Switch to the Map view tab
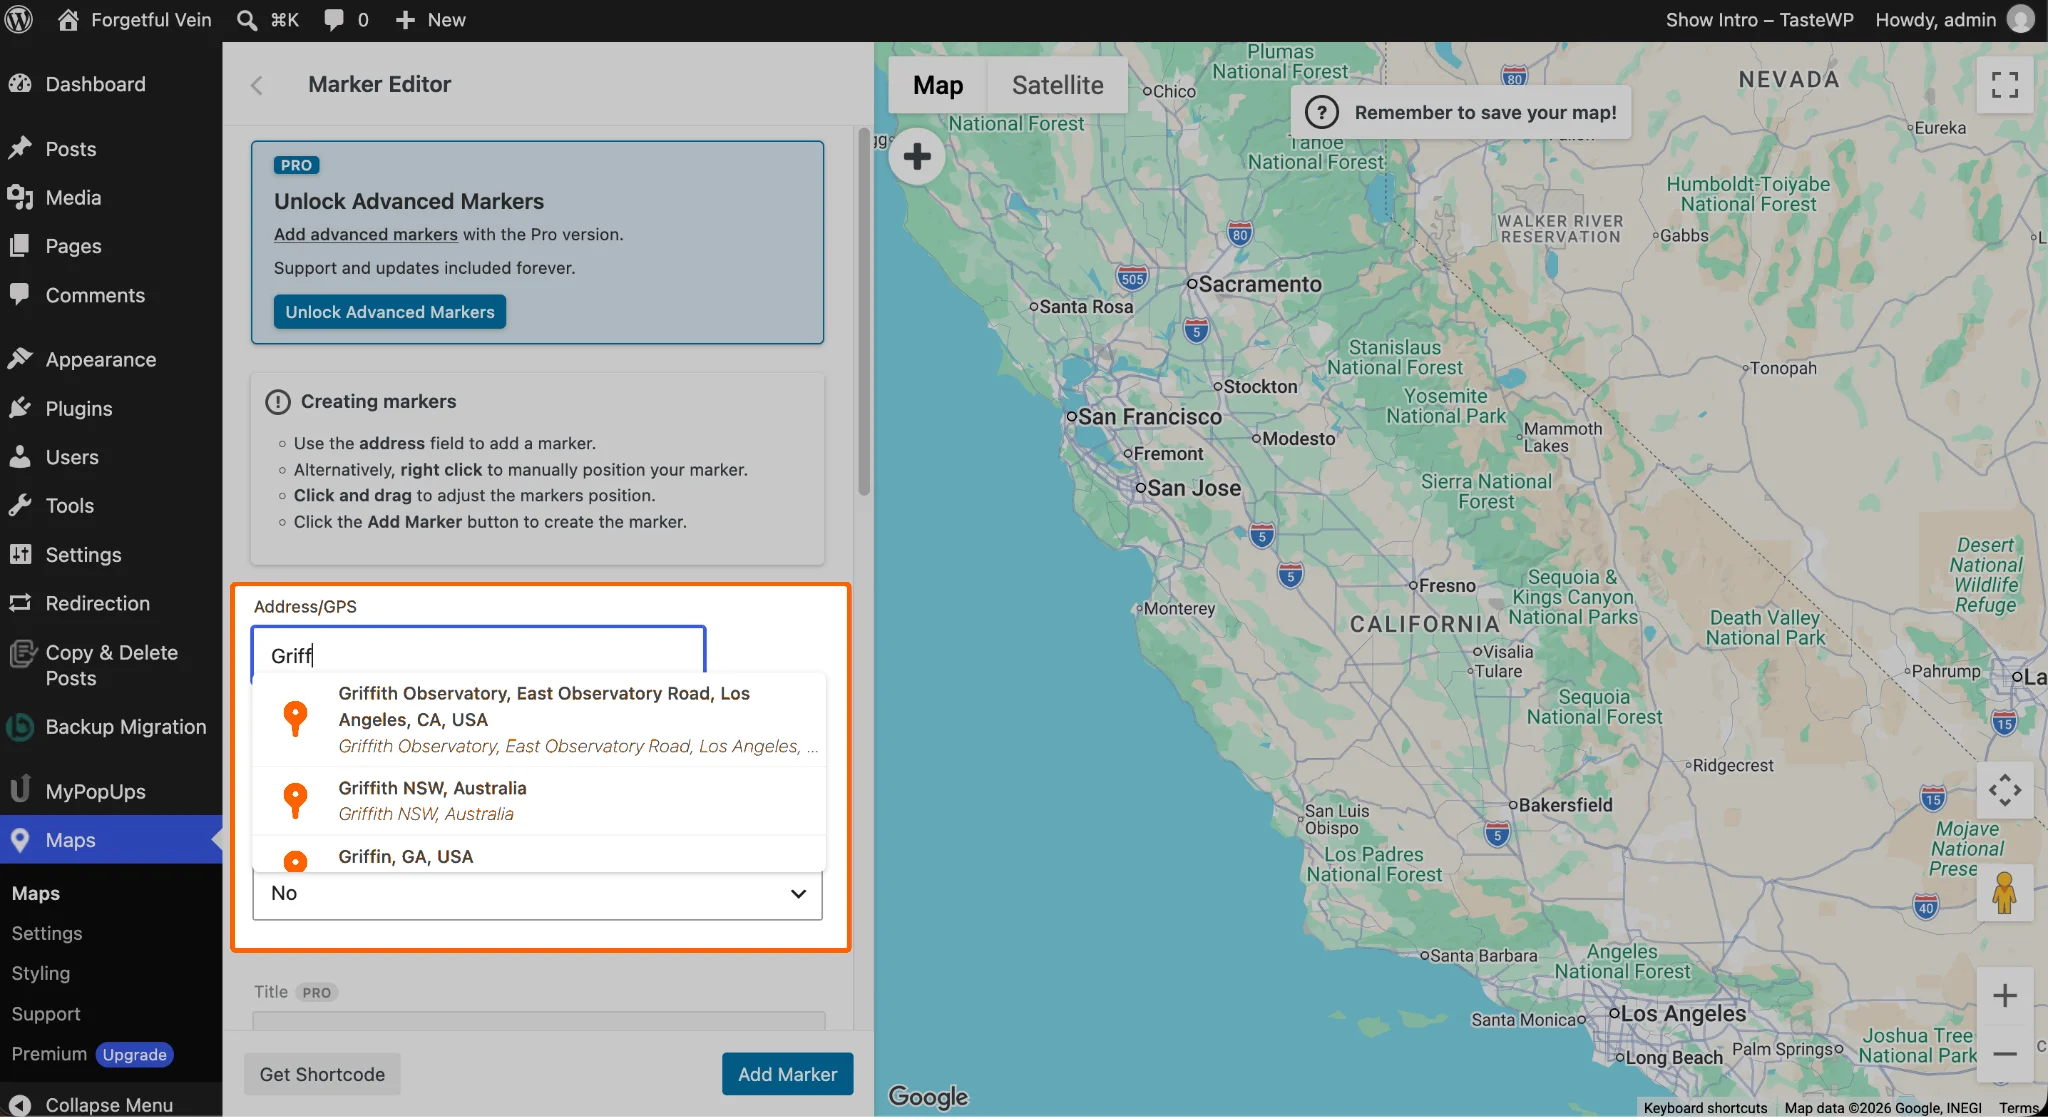 pos(938,85)
